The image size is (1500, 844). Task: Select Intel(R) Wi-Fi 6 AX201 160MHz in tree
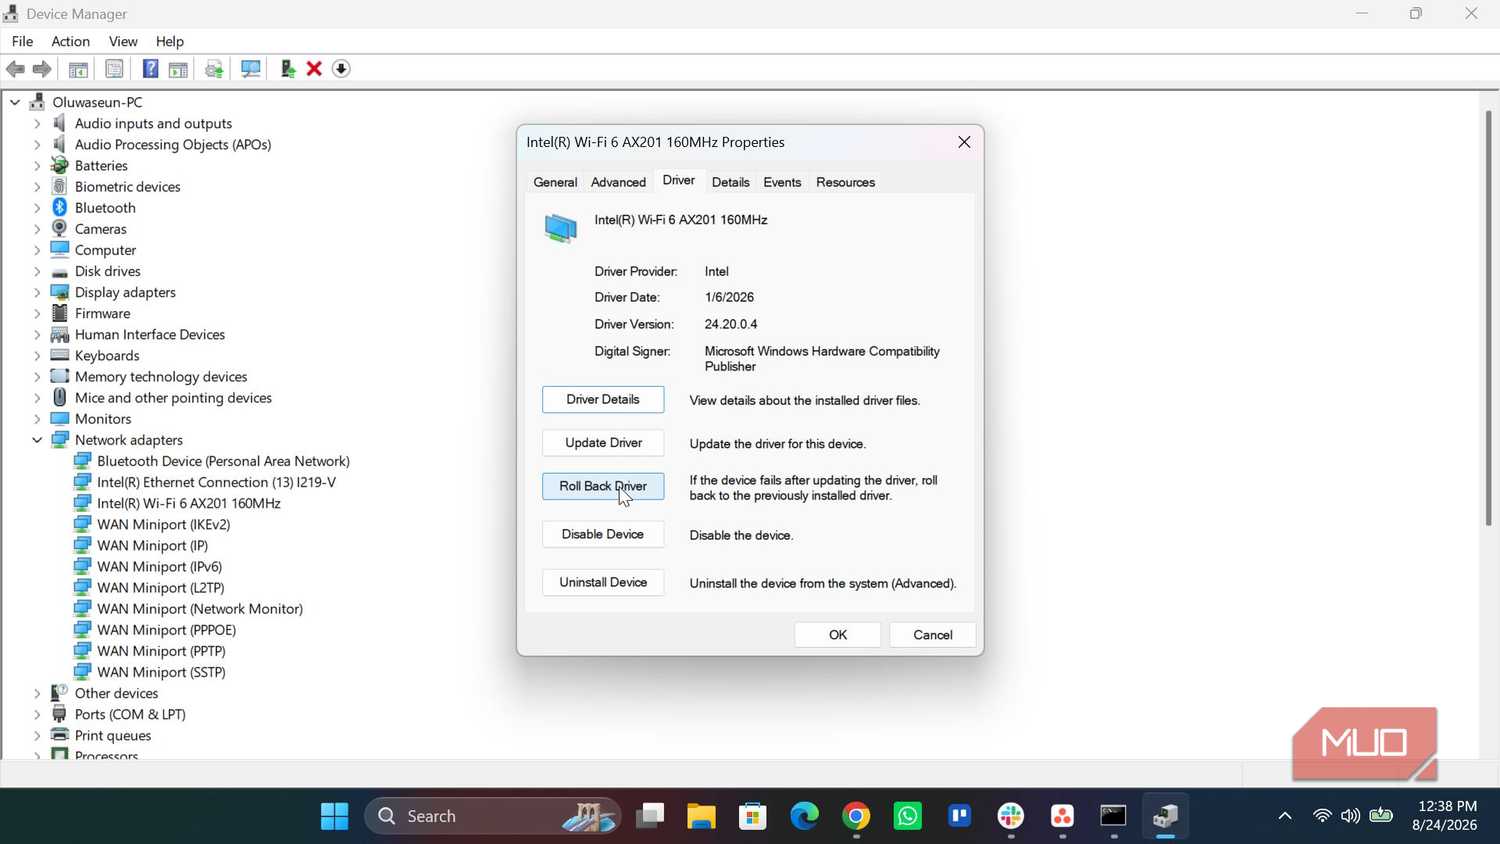(x=189, y=503)
